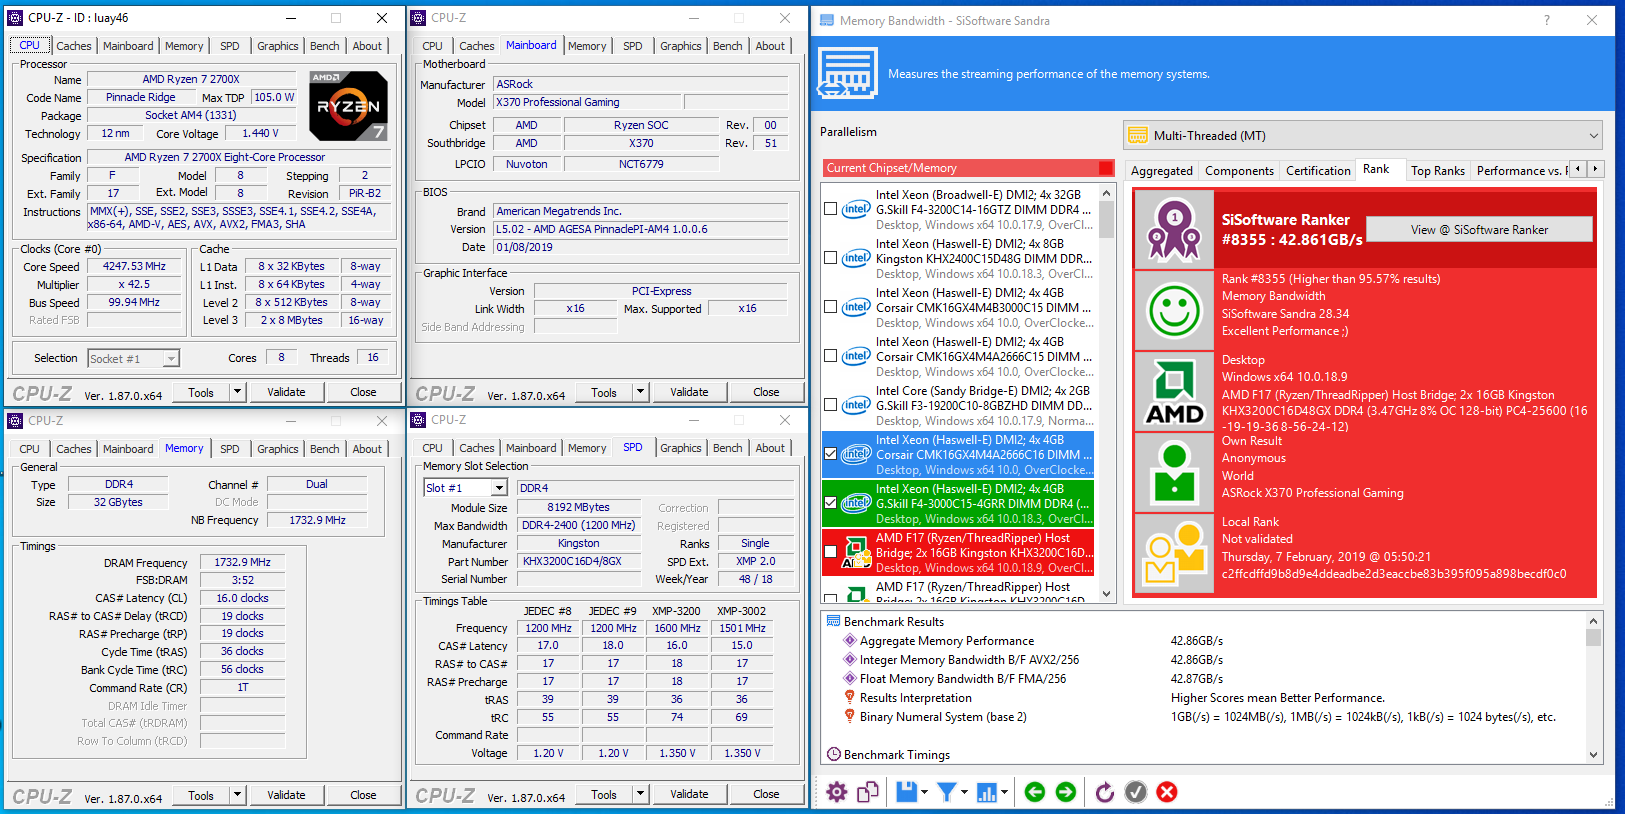The height and width of the screenshot is (814, 1625).
Task: Click the Intel logo of the Broadwell-E result
Action: click(x=856, y=209)
